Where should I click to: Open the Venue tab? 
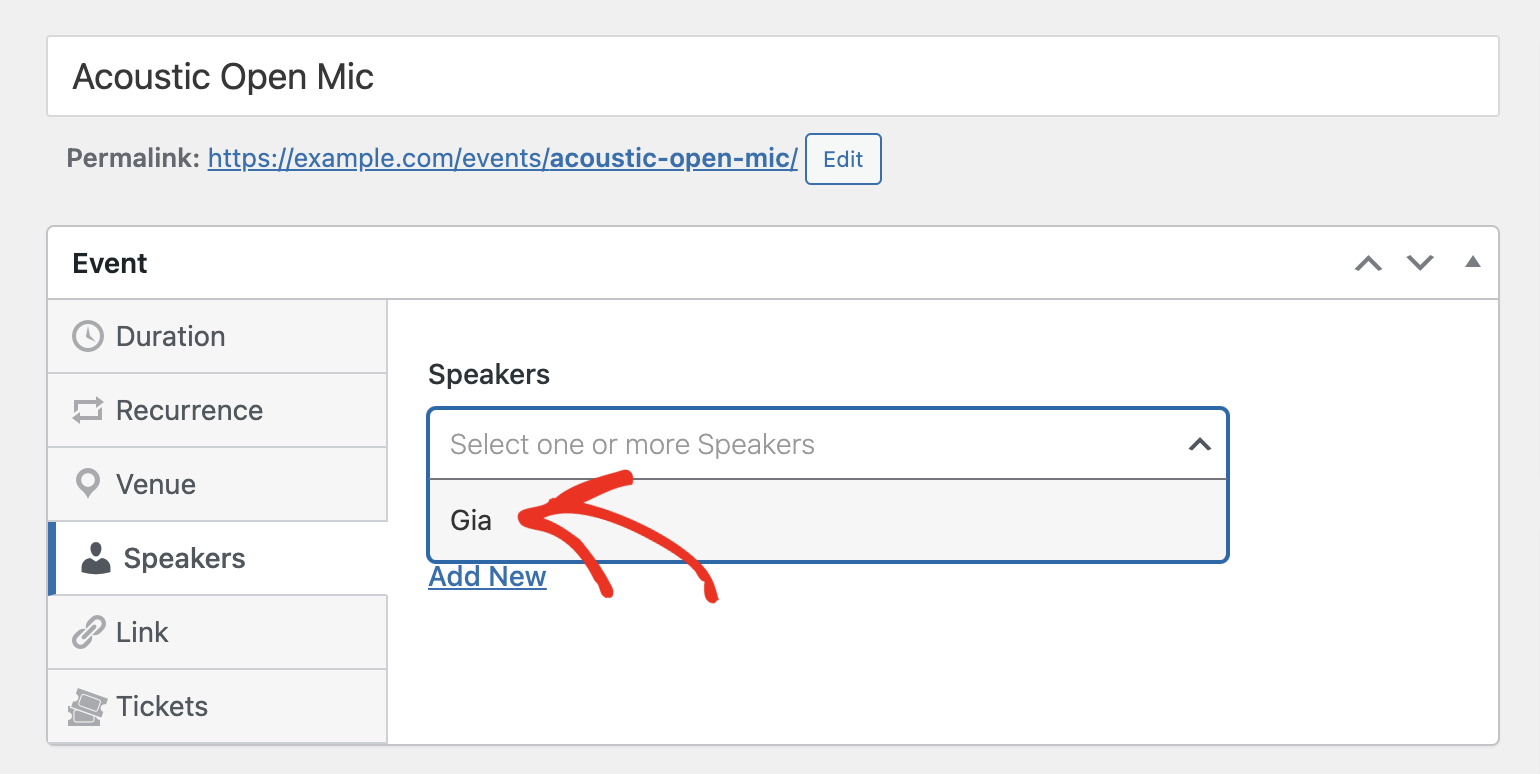pos(218,484)
